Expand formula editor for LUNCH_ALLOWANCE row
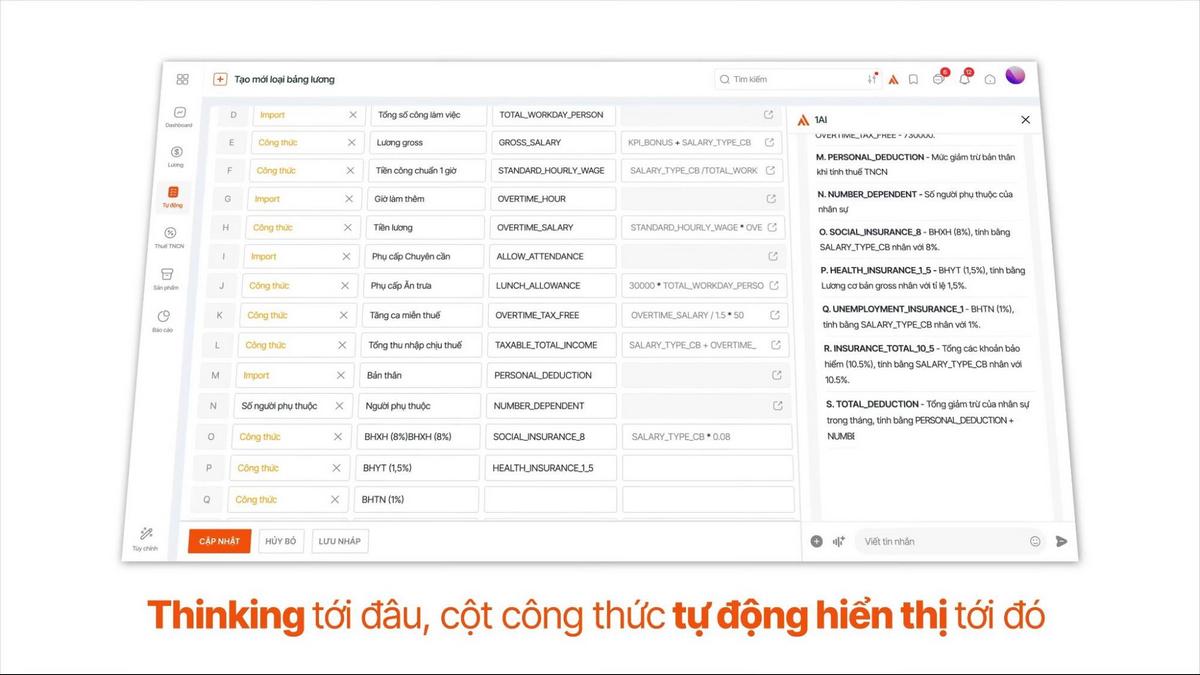The height and width of the screenshot is (675, 1200). (773, 285)
